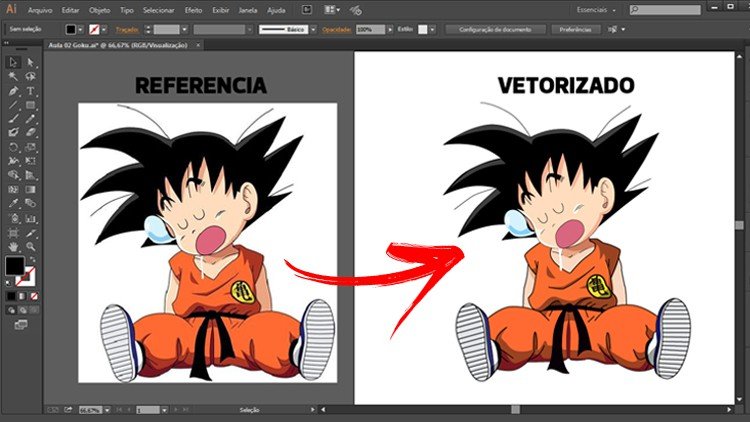The image size is (750, 422).
Task: Select the Line Segment tool
Action: (x=13, y=105)
